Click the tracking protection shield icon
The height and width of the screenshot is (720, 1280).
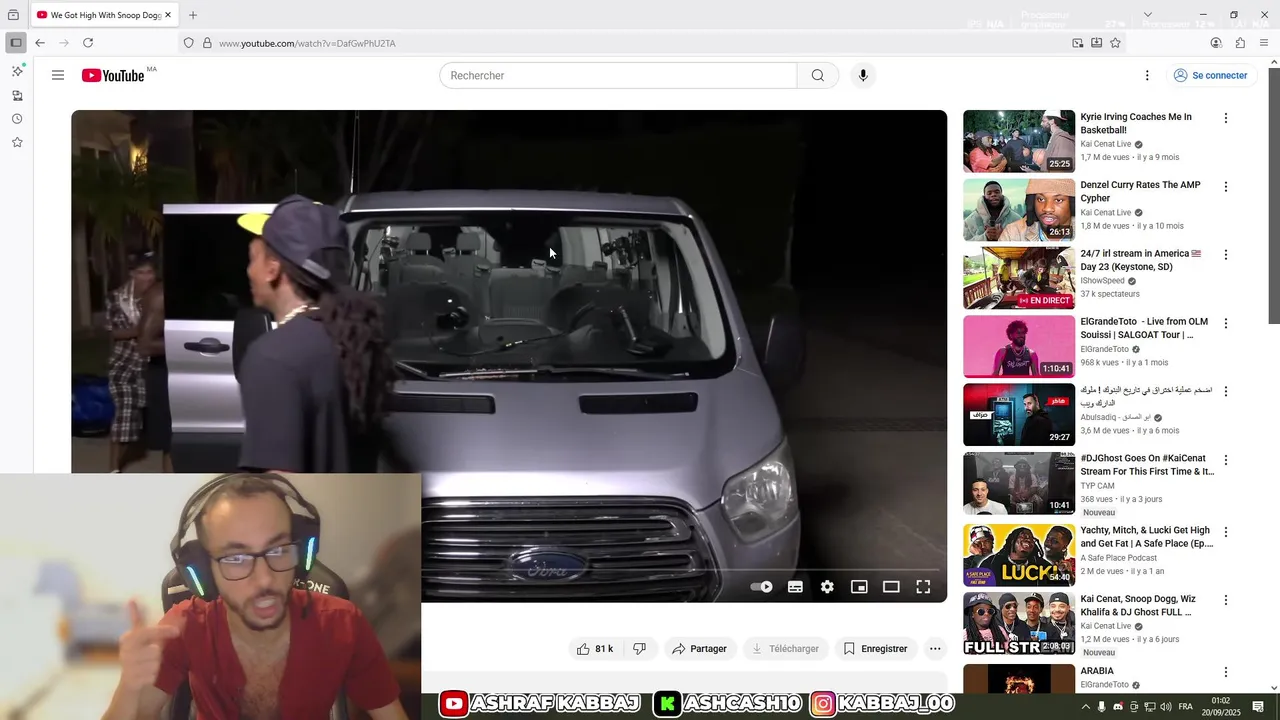pyautogui.click(x=188, y=43)
